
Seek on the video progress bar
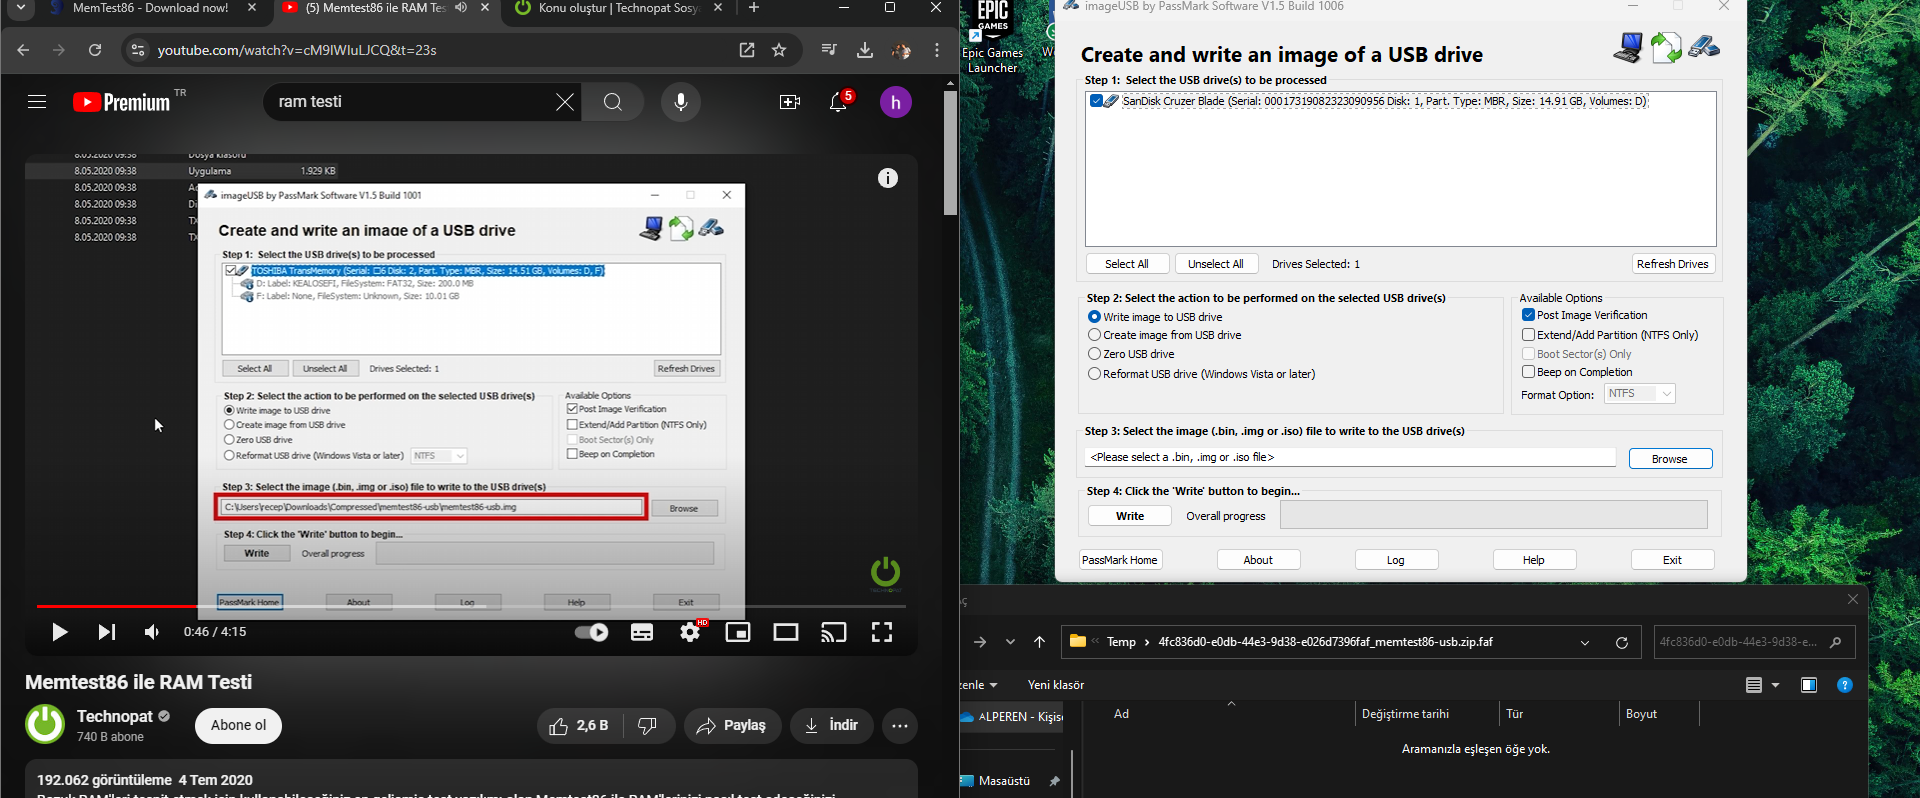pos(471,606)
